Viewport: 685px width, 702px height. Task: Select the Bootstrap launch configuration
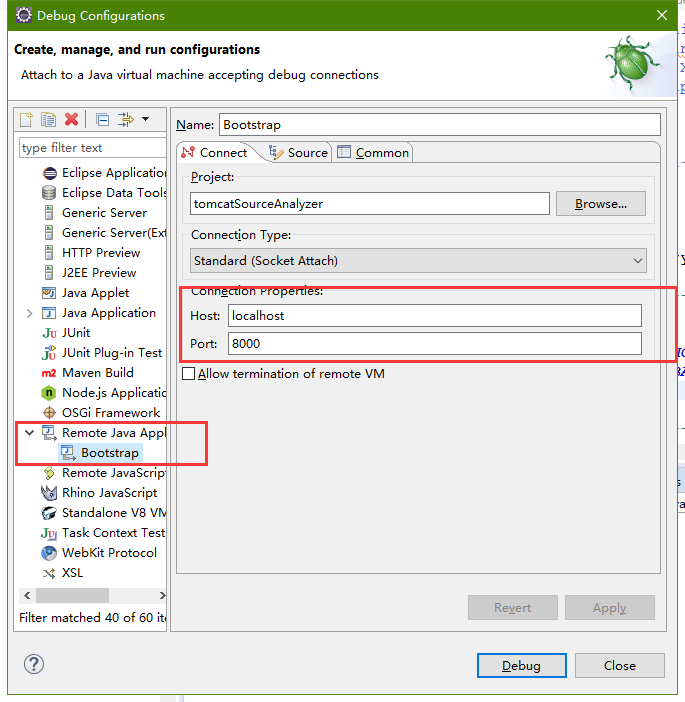coord(101,453)
